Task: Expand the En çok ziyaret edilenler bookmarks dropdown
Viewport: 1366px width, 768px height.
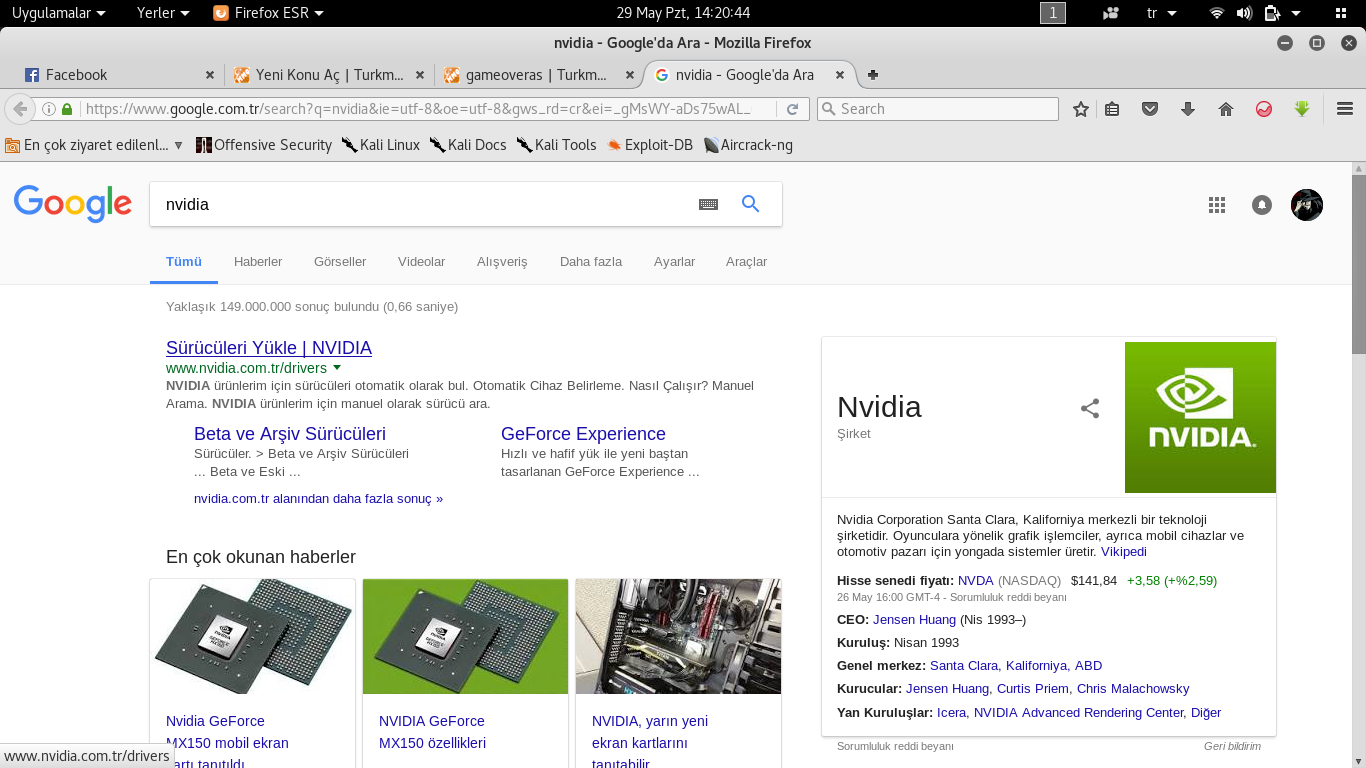Action: tap(179, 145)
